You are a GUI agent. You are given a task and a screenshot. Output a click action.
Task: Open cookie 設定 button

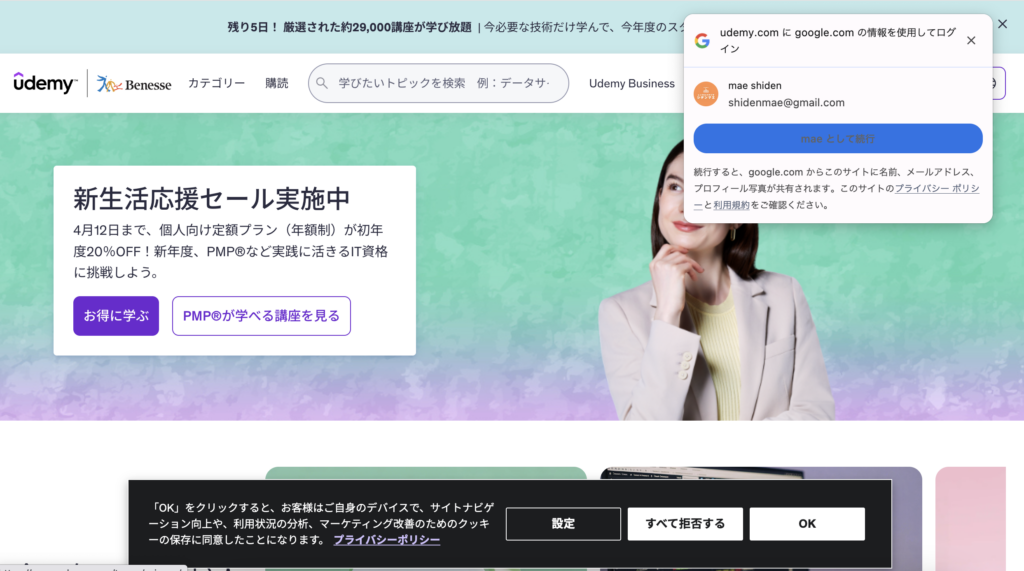(563, 524)
